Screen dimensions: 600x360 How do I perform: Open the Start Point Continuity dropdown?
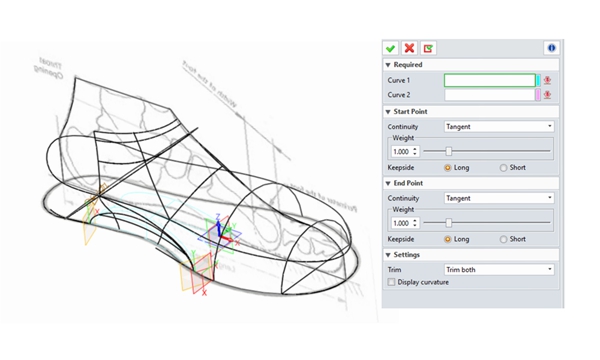tap(499, 127)
